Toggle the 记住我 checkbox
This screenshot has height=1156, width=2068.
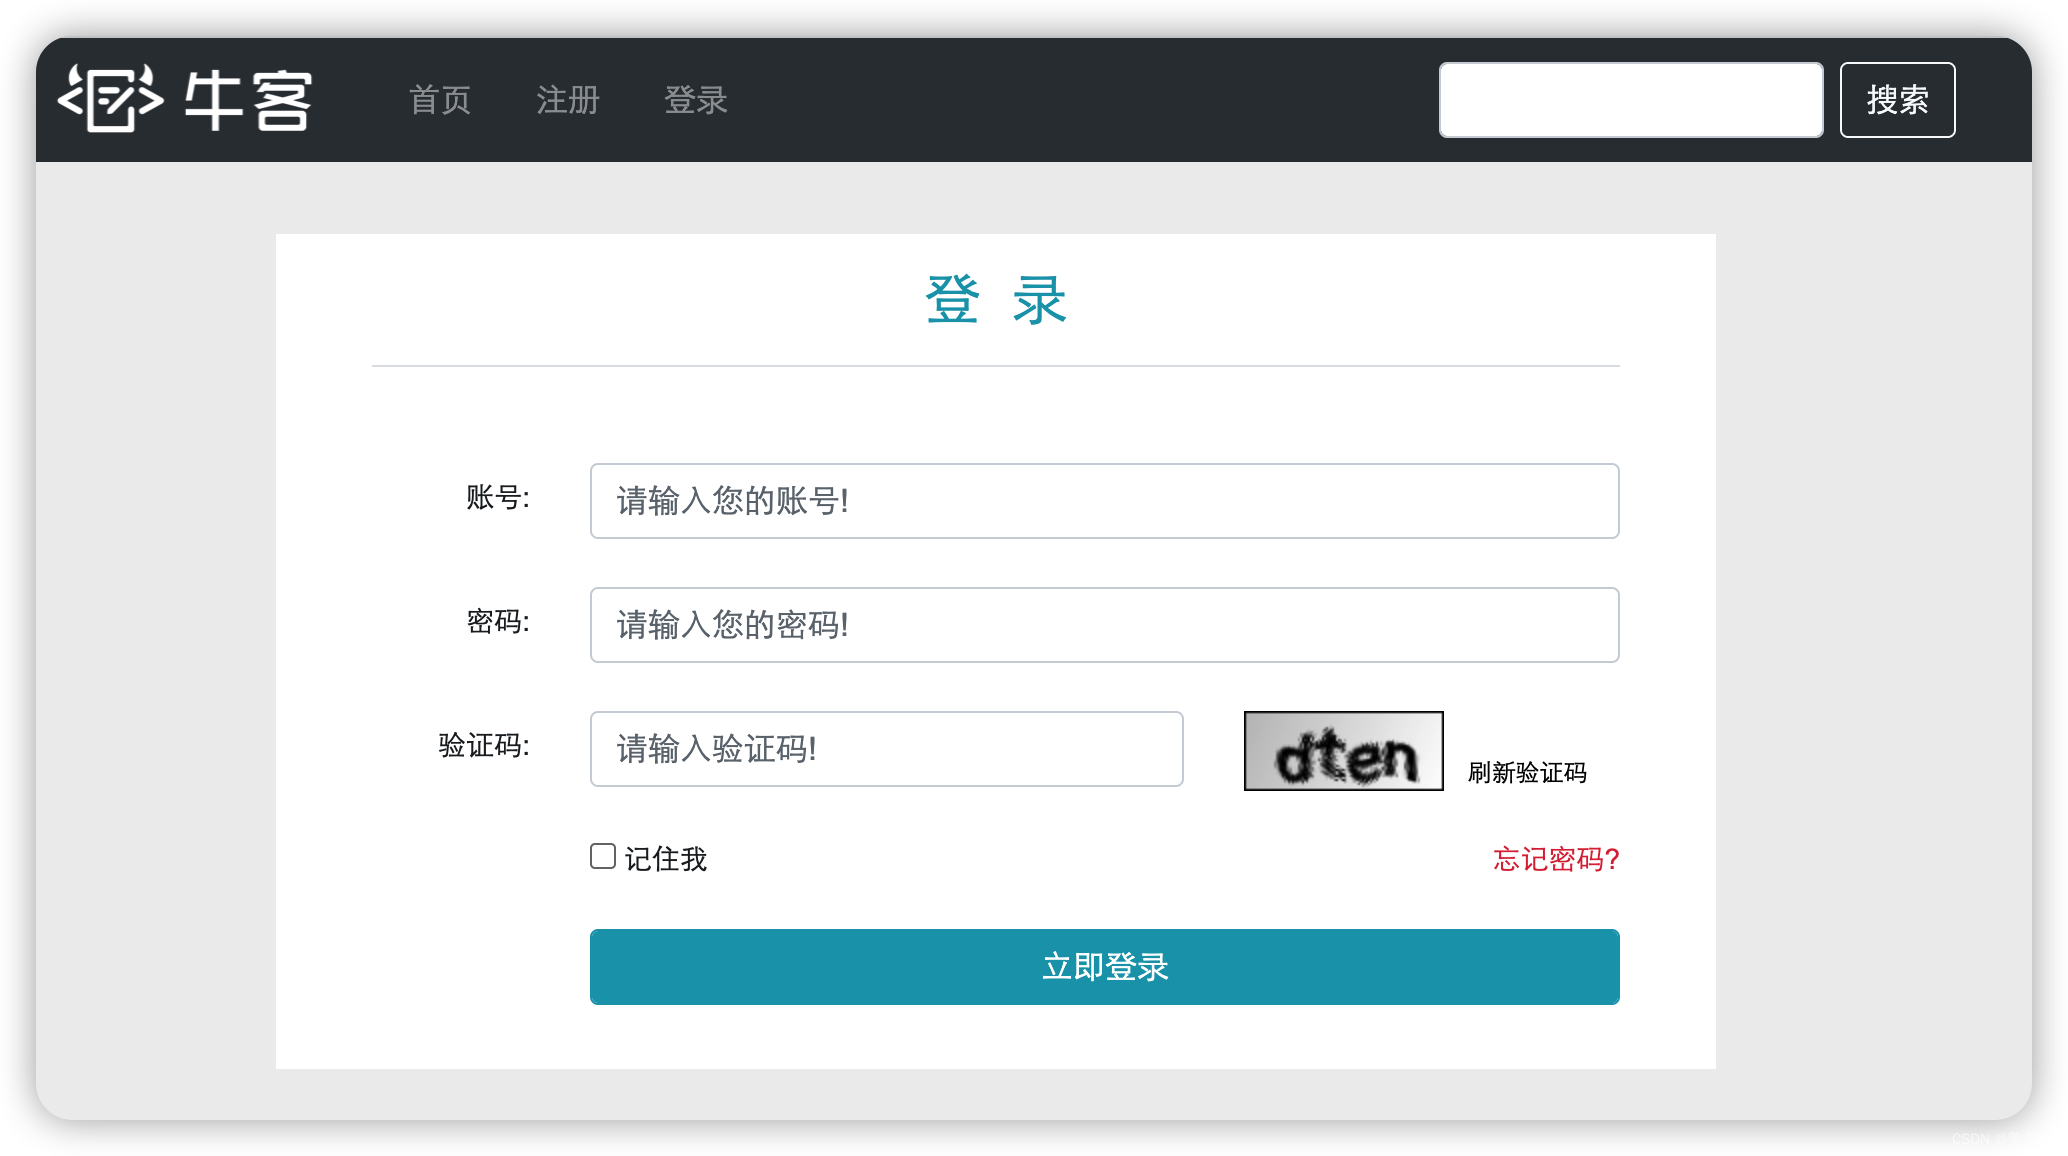(x=603, y=856)
